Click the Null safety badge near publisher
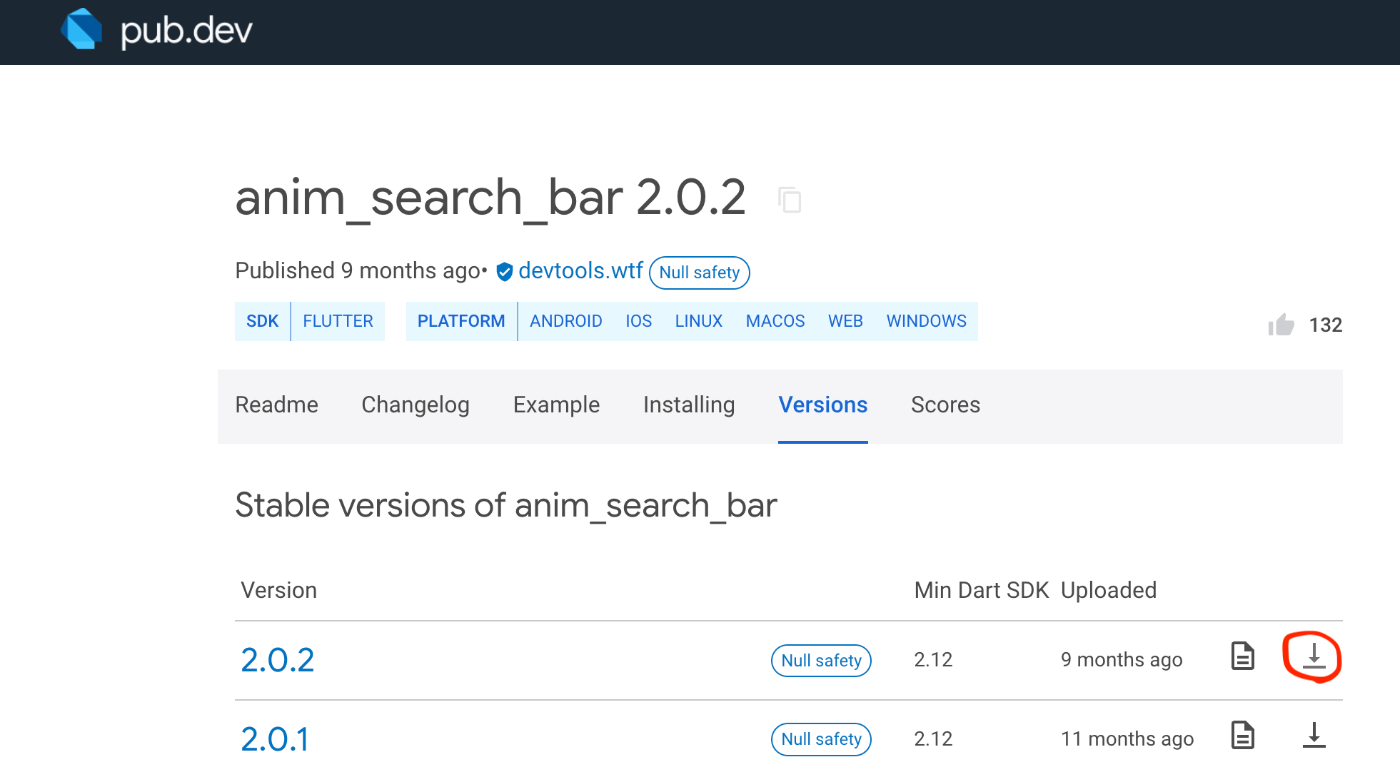The image size is (1400, 772). [x=699, y=272]
